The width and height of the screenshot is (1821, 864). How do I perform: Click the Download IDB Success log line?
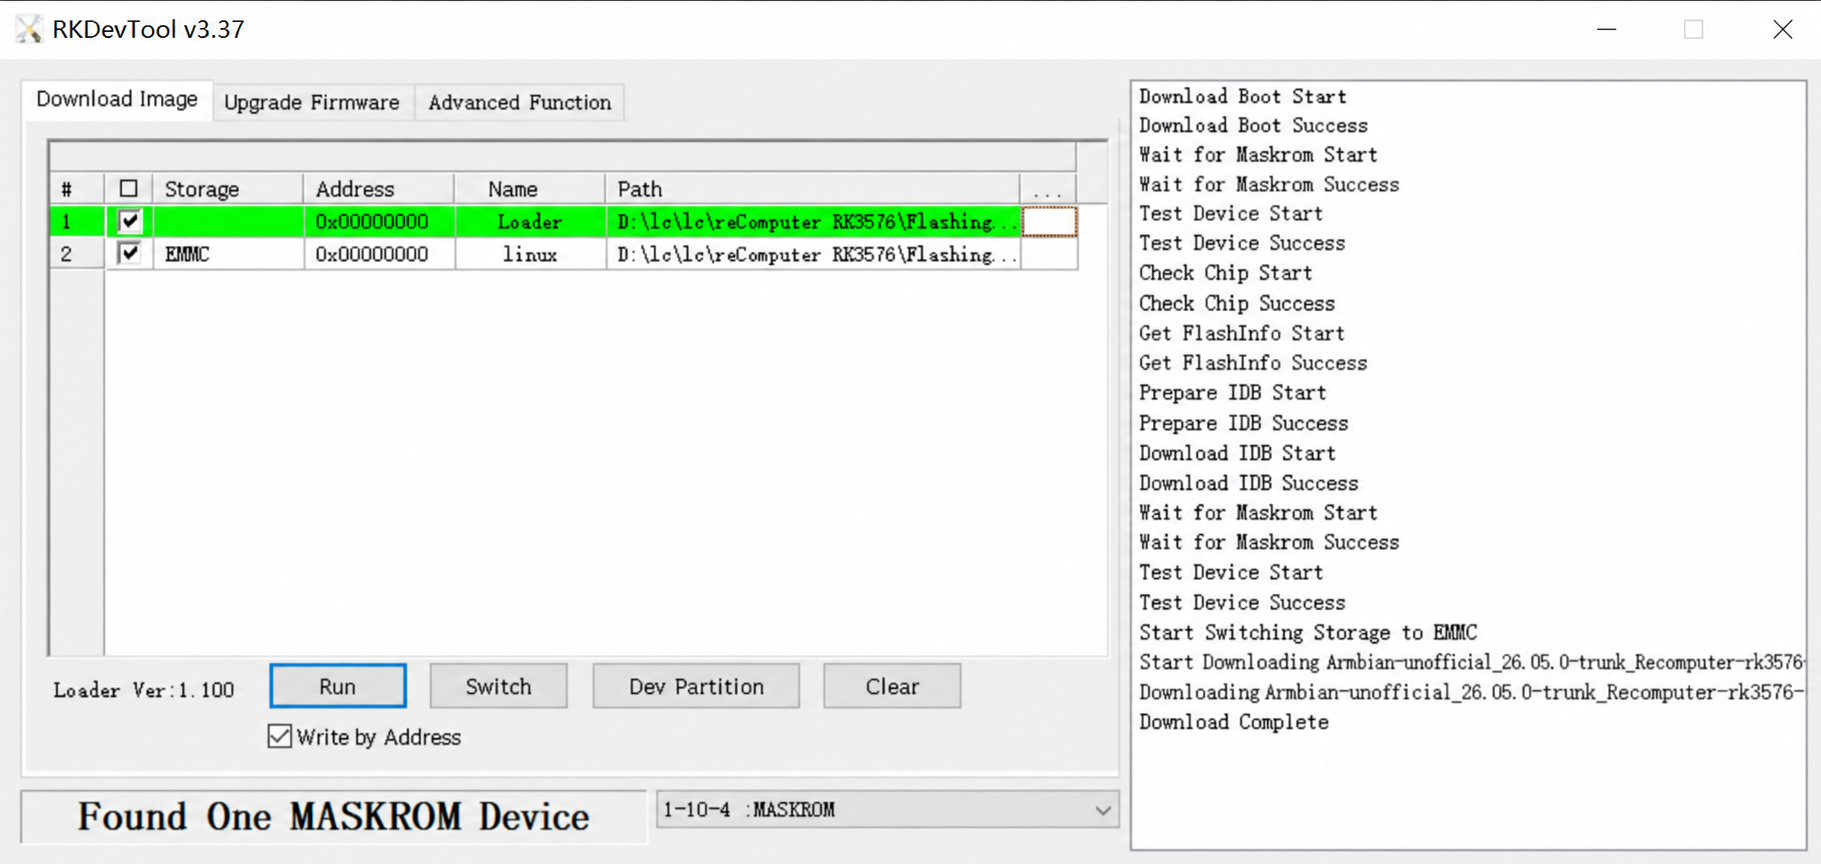(x=1249, y=483)
